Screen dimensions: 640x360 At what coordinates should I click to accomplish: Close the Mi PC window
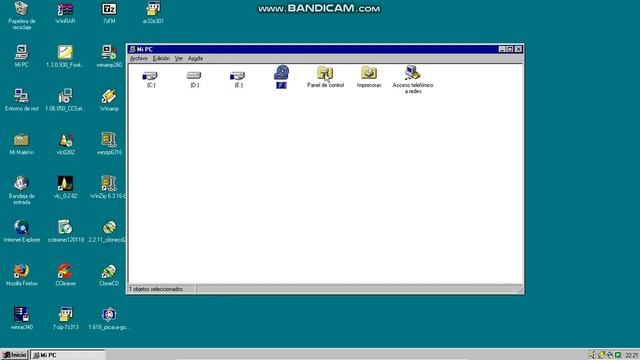(518, 49)
